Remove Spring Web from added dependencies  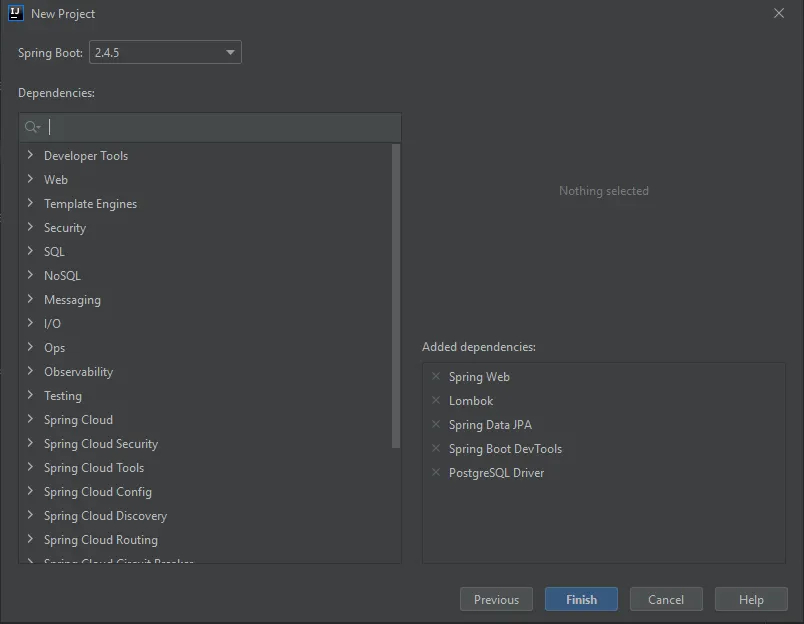point(436,376)
